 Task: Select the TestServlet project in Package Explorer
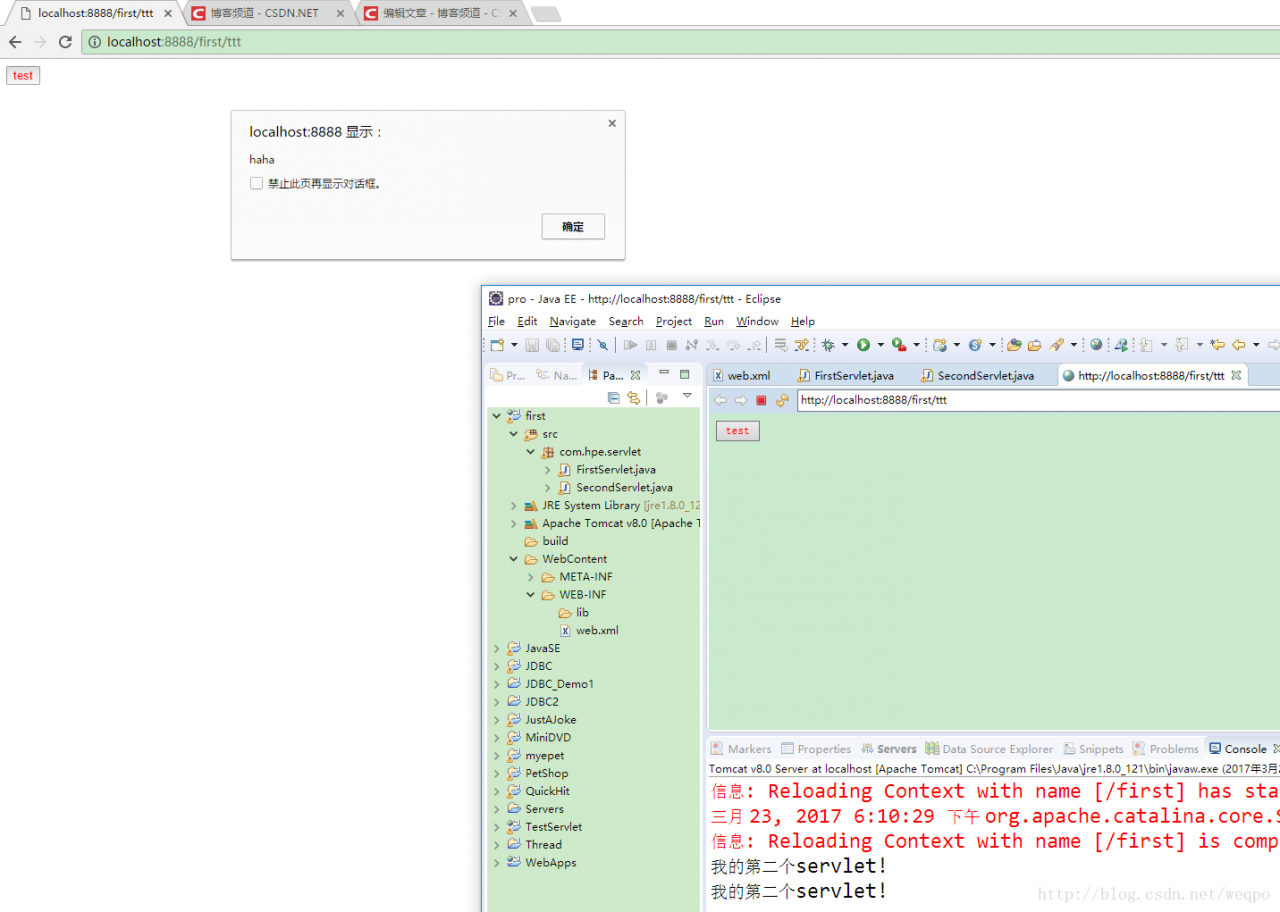(545, 827)
